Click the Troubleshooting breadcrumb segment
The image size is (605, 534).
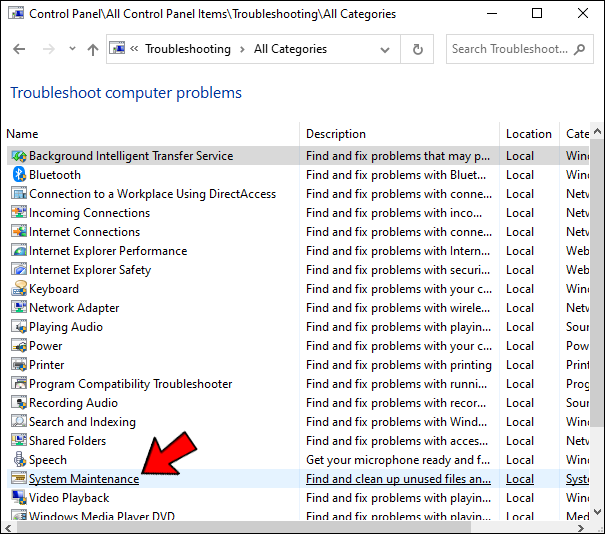tap(187, 49)
